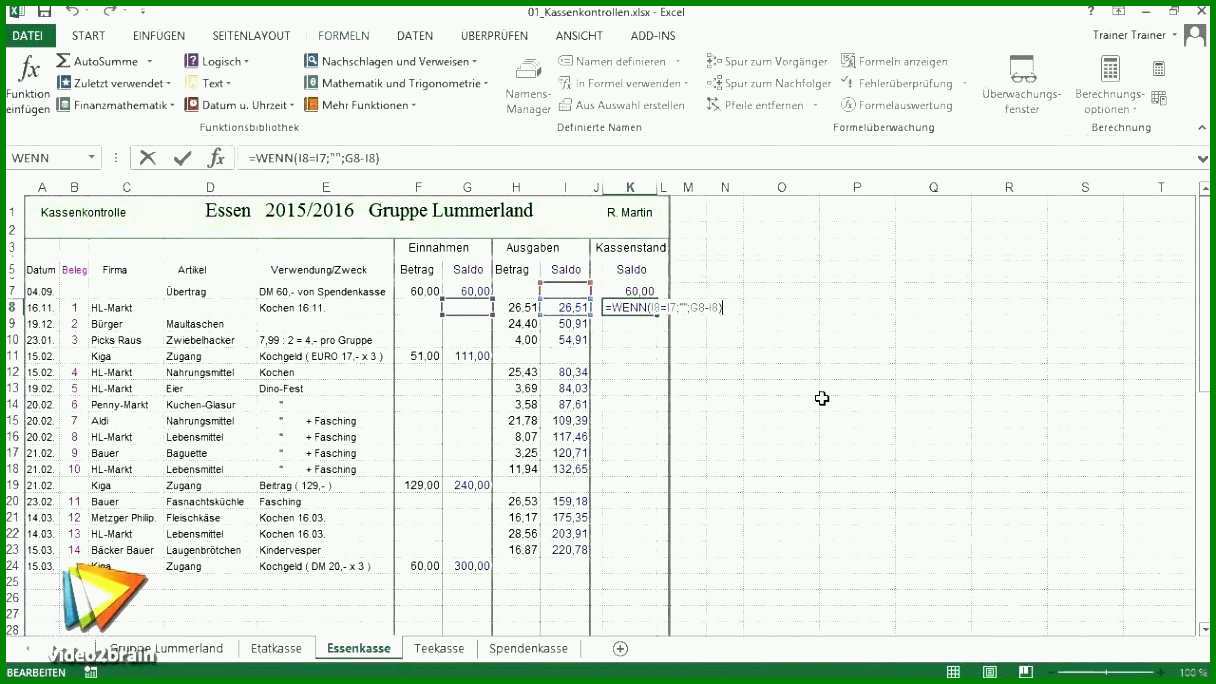
Task: Click In Formel verwenden
Action: (x=623, y=84)
